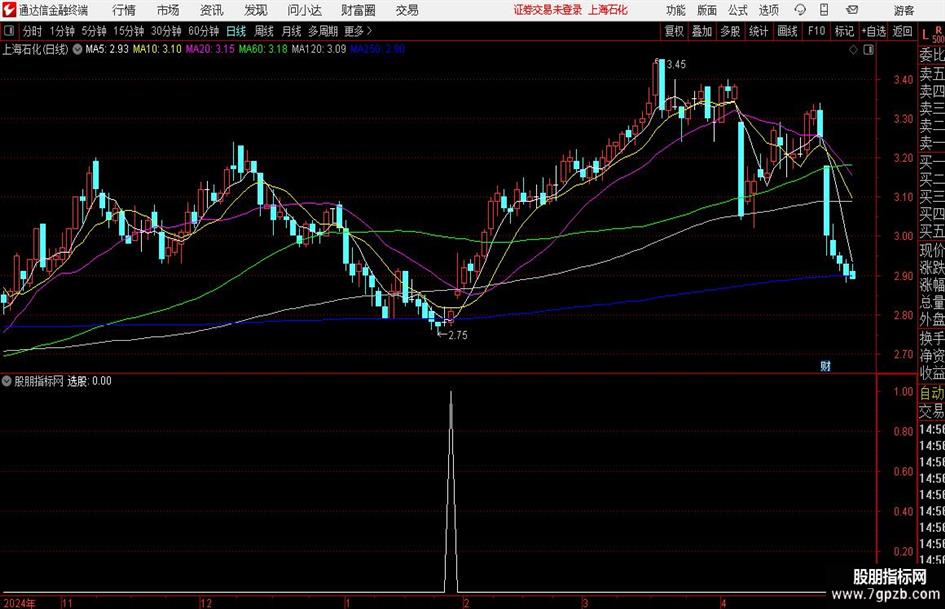Click the 多股 toolbar button
This screenshot has width=945, height=609.
[x=730, y=31]
